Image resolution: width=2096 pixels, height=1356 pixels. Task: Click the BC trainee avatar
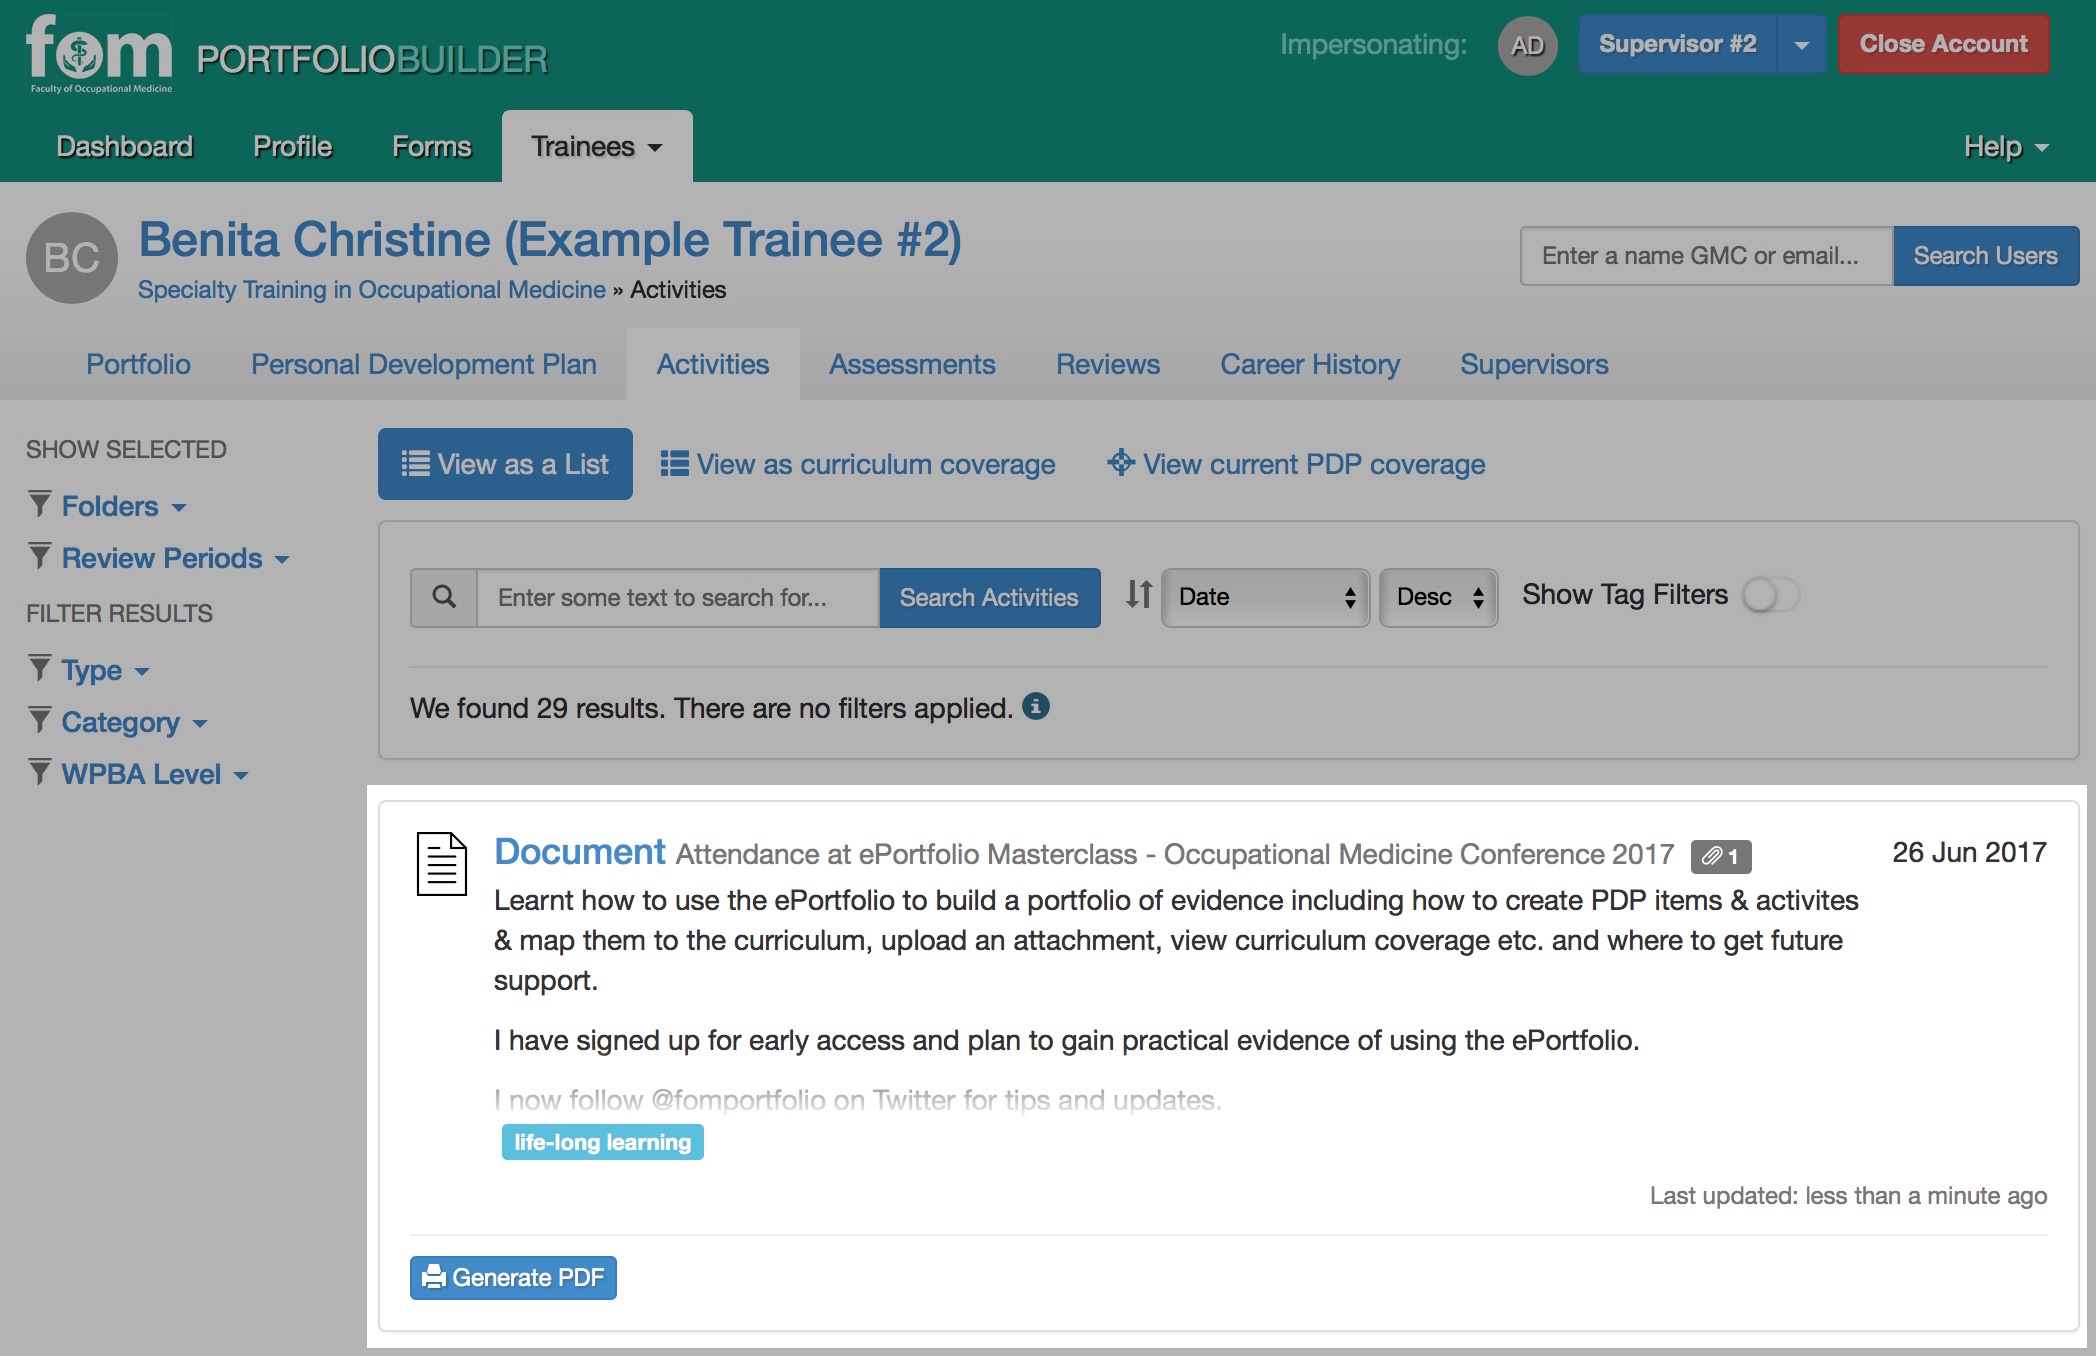[x=72, y=258]
